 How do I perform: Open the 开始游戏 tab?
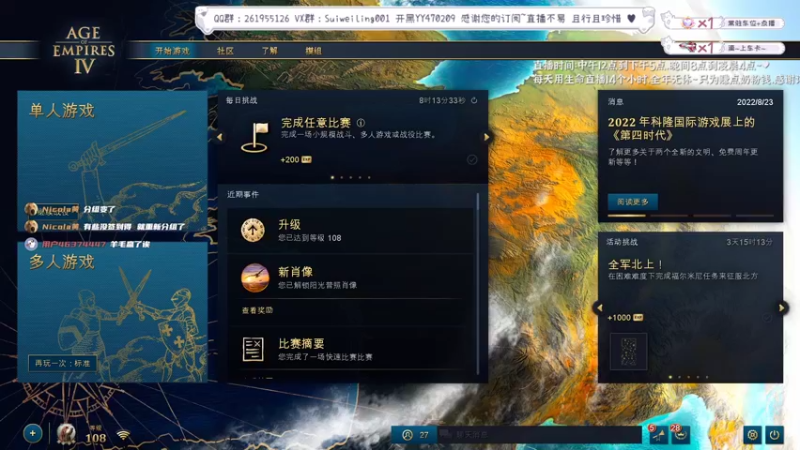(x=172, y=51)
